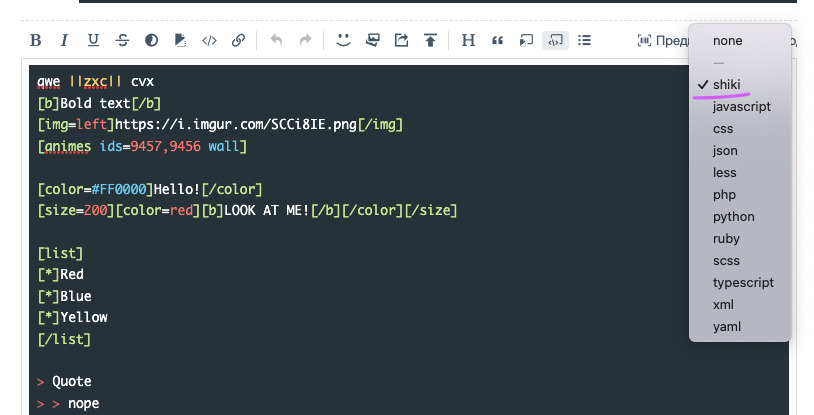This screenshot has width=814, height=415.
Task: Click the redo arrow
Action: pos(305,41)
